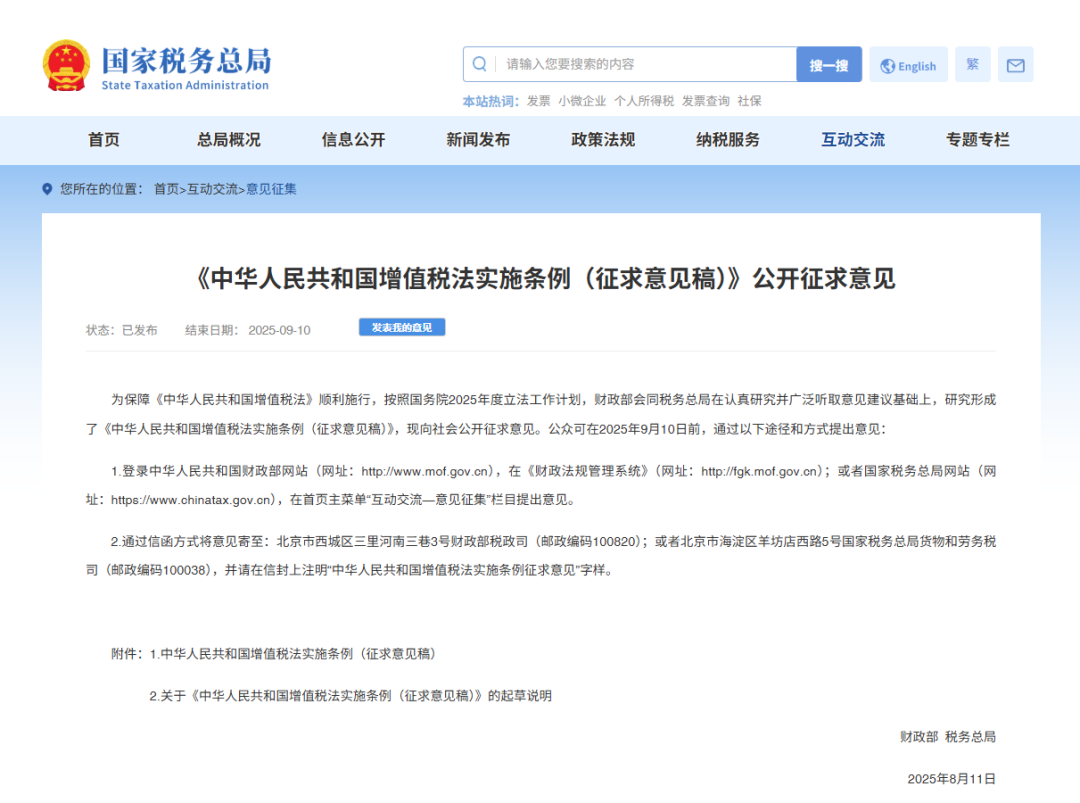
Task: Go to 互动交流 in breadcrumb
Action: 212,189
